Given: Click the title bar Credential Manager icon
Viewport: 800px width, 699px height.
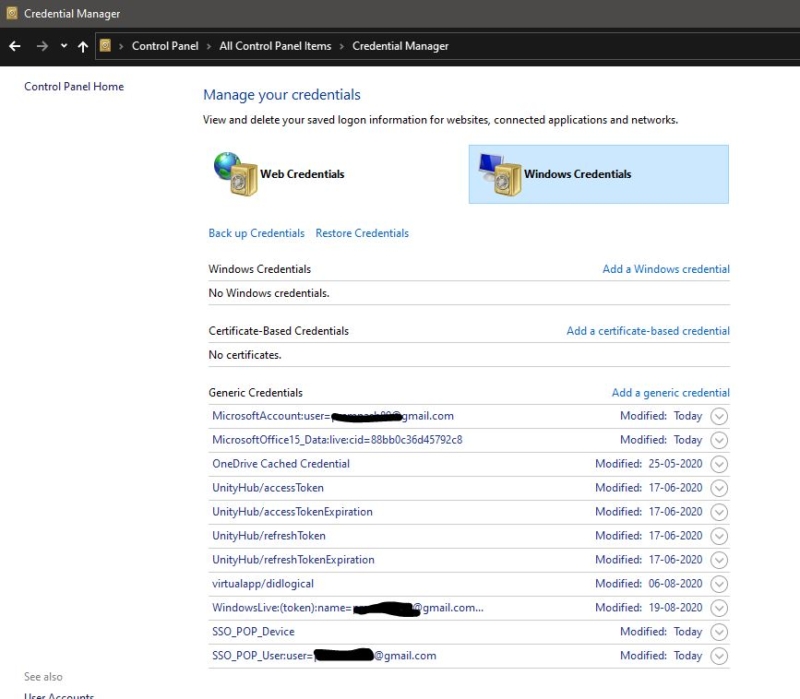Looking at the screenshot, I should tap(12, 13).
